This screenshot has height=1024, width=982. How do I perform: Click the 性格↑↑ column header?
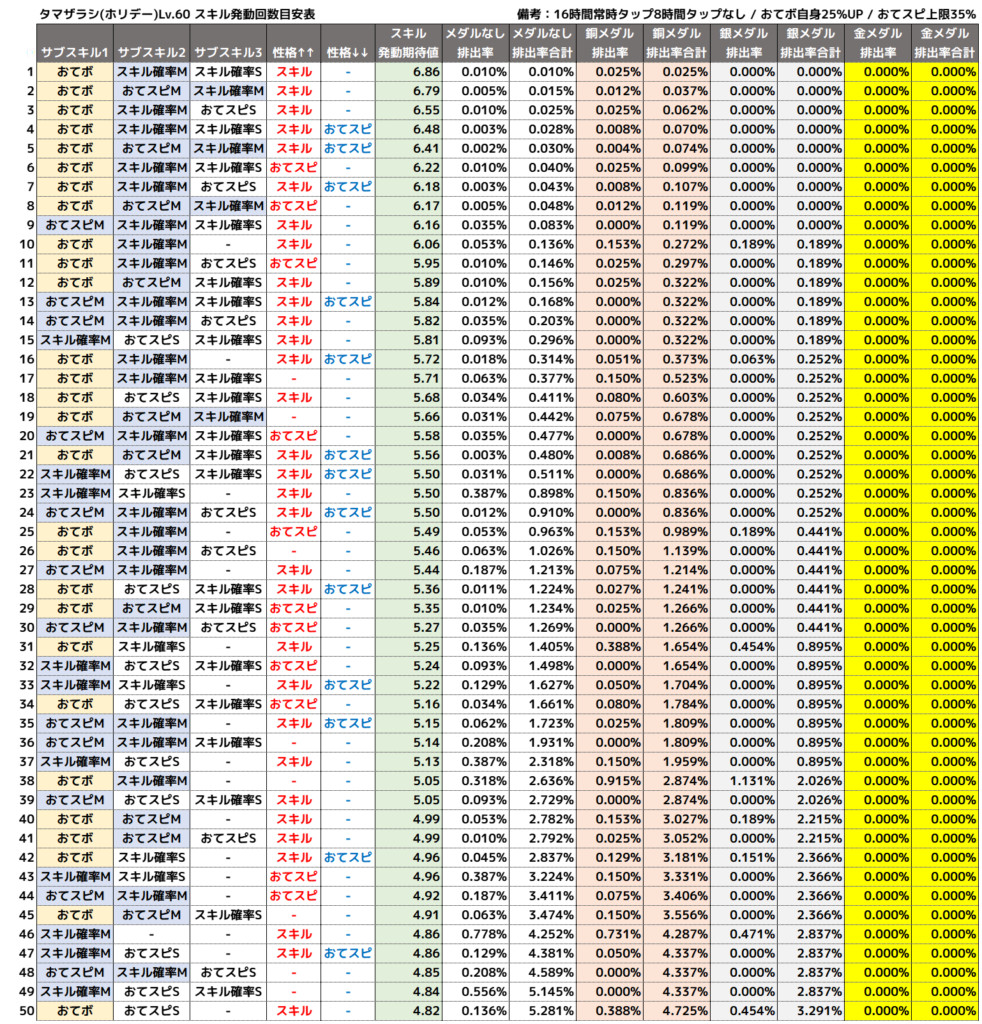(293, 52)
